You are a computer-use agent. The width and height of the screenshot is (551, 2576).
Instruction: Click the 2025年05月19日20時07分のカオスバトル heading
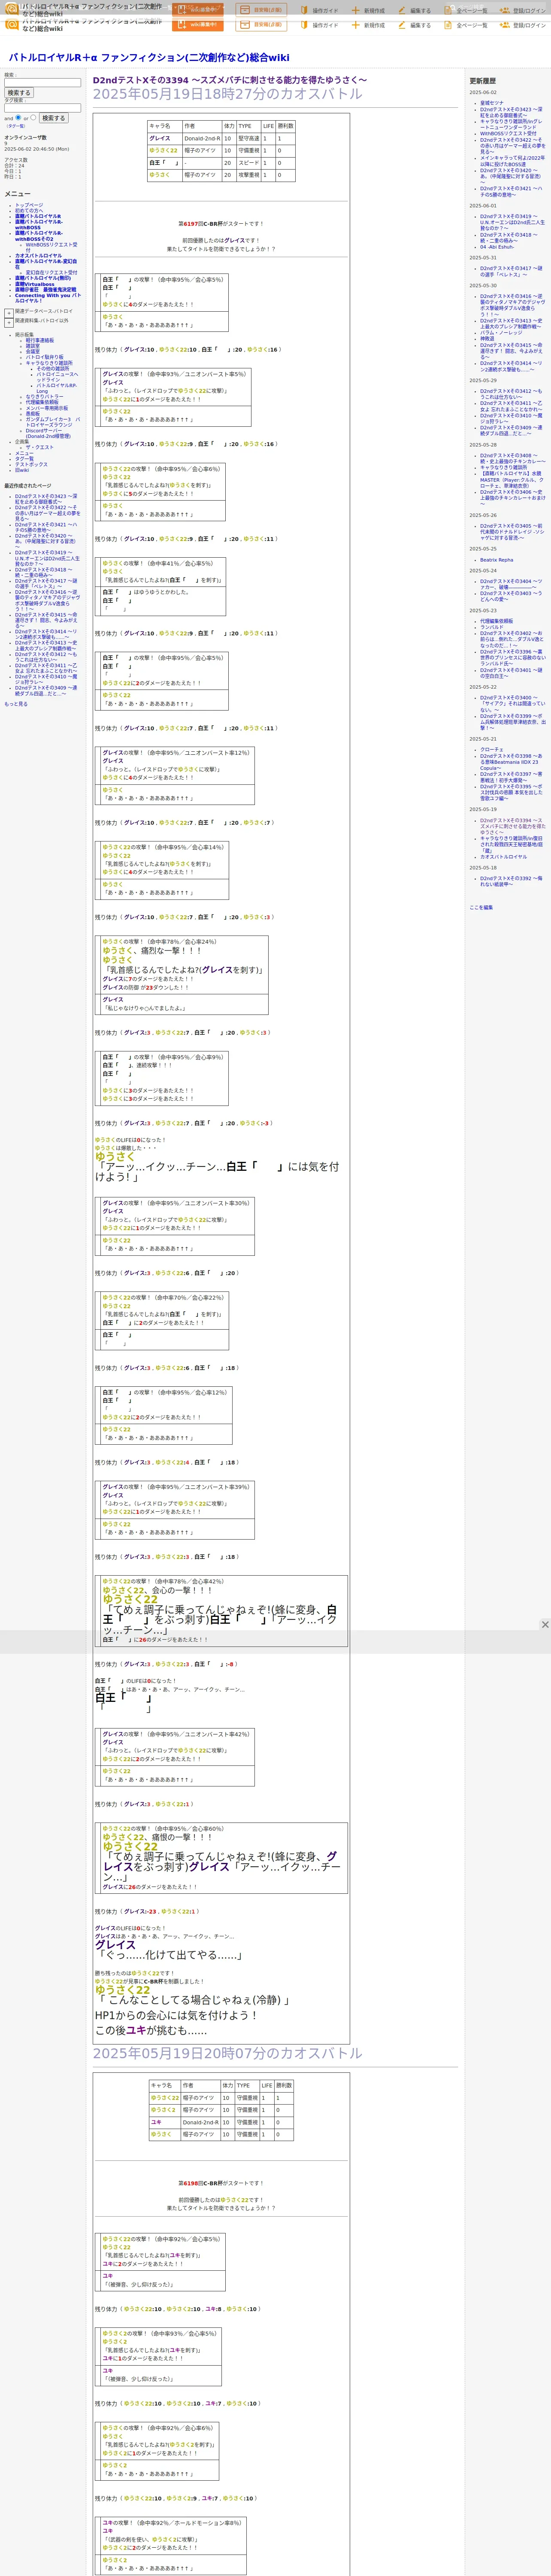(227, 2053)
